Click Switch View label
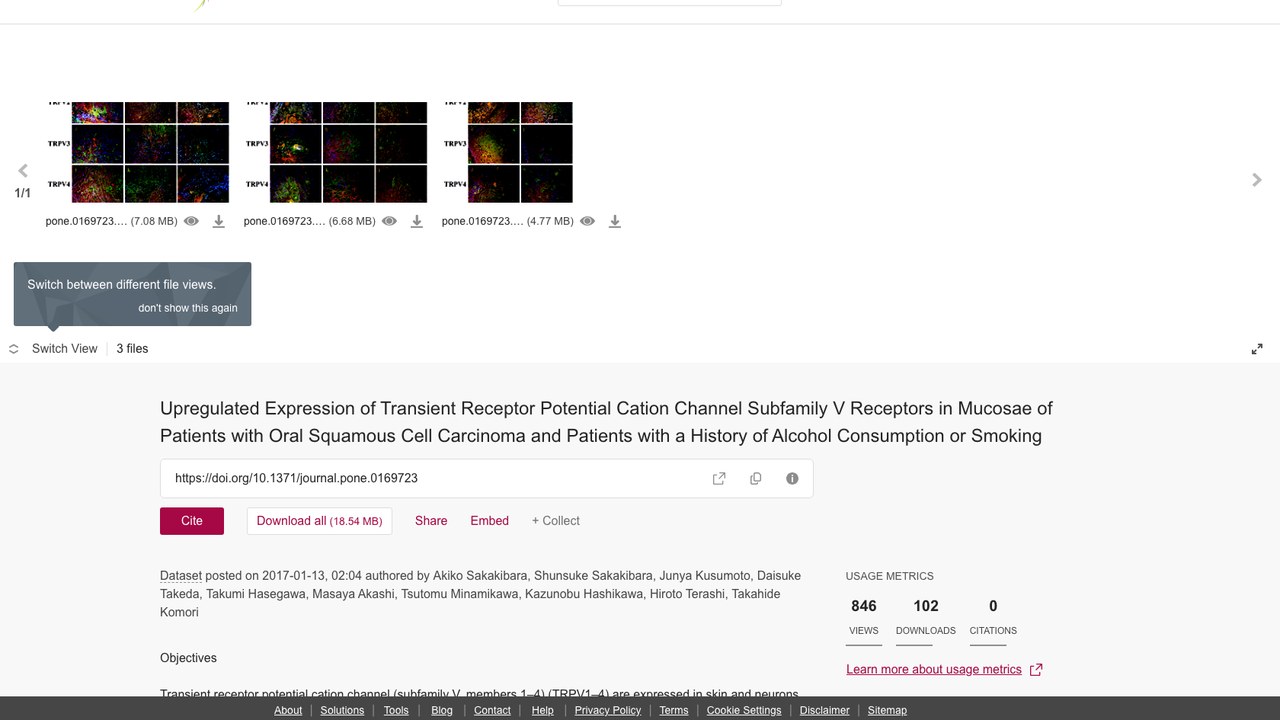 point(65,349)
